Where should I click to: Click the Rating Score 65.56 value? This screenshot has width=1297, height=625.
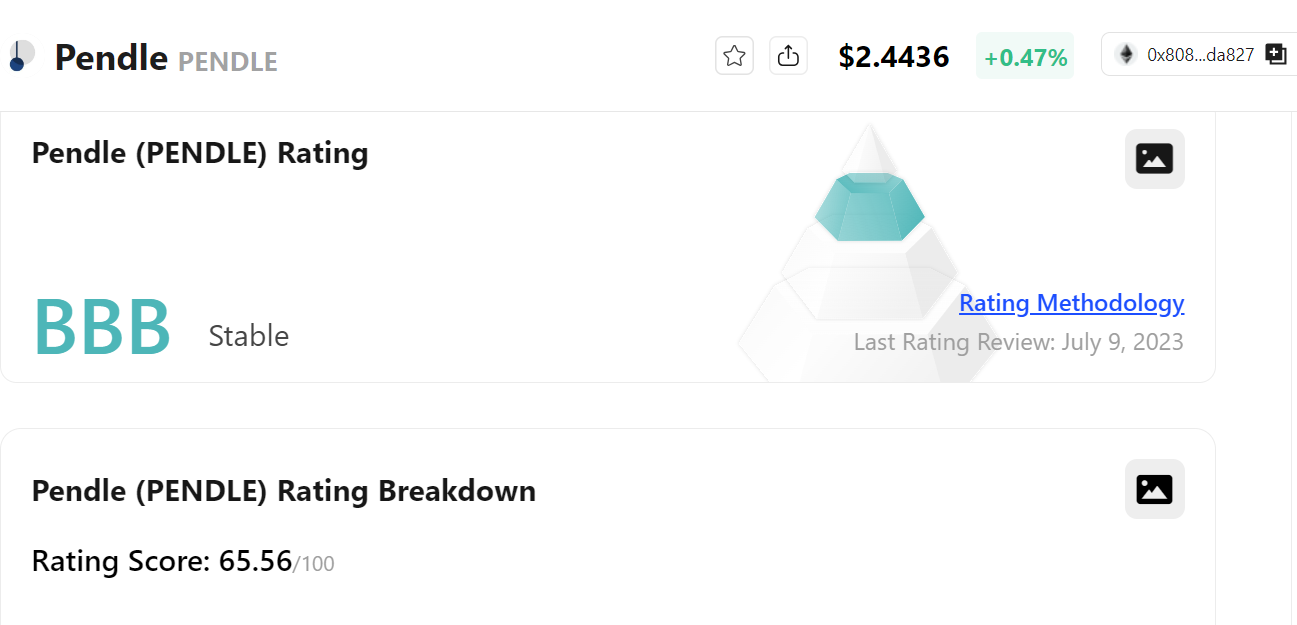pos(255,561)
